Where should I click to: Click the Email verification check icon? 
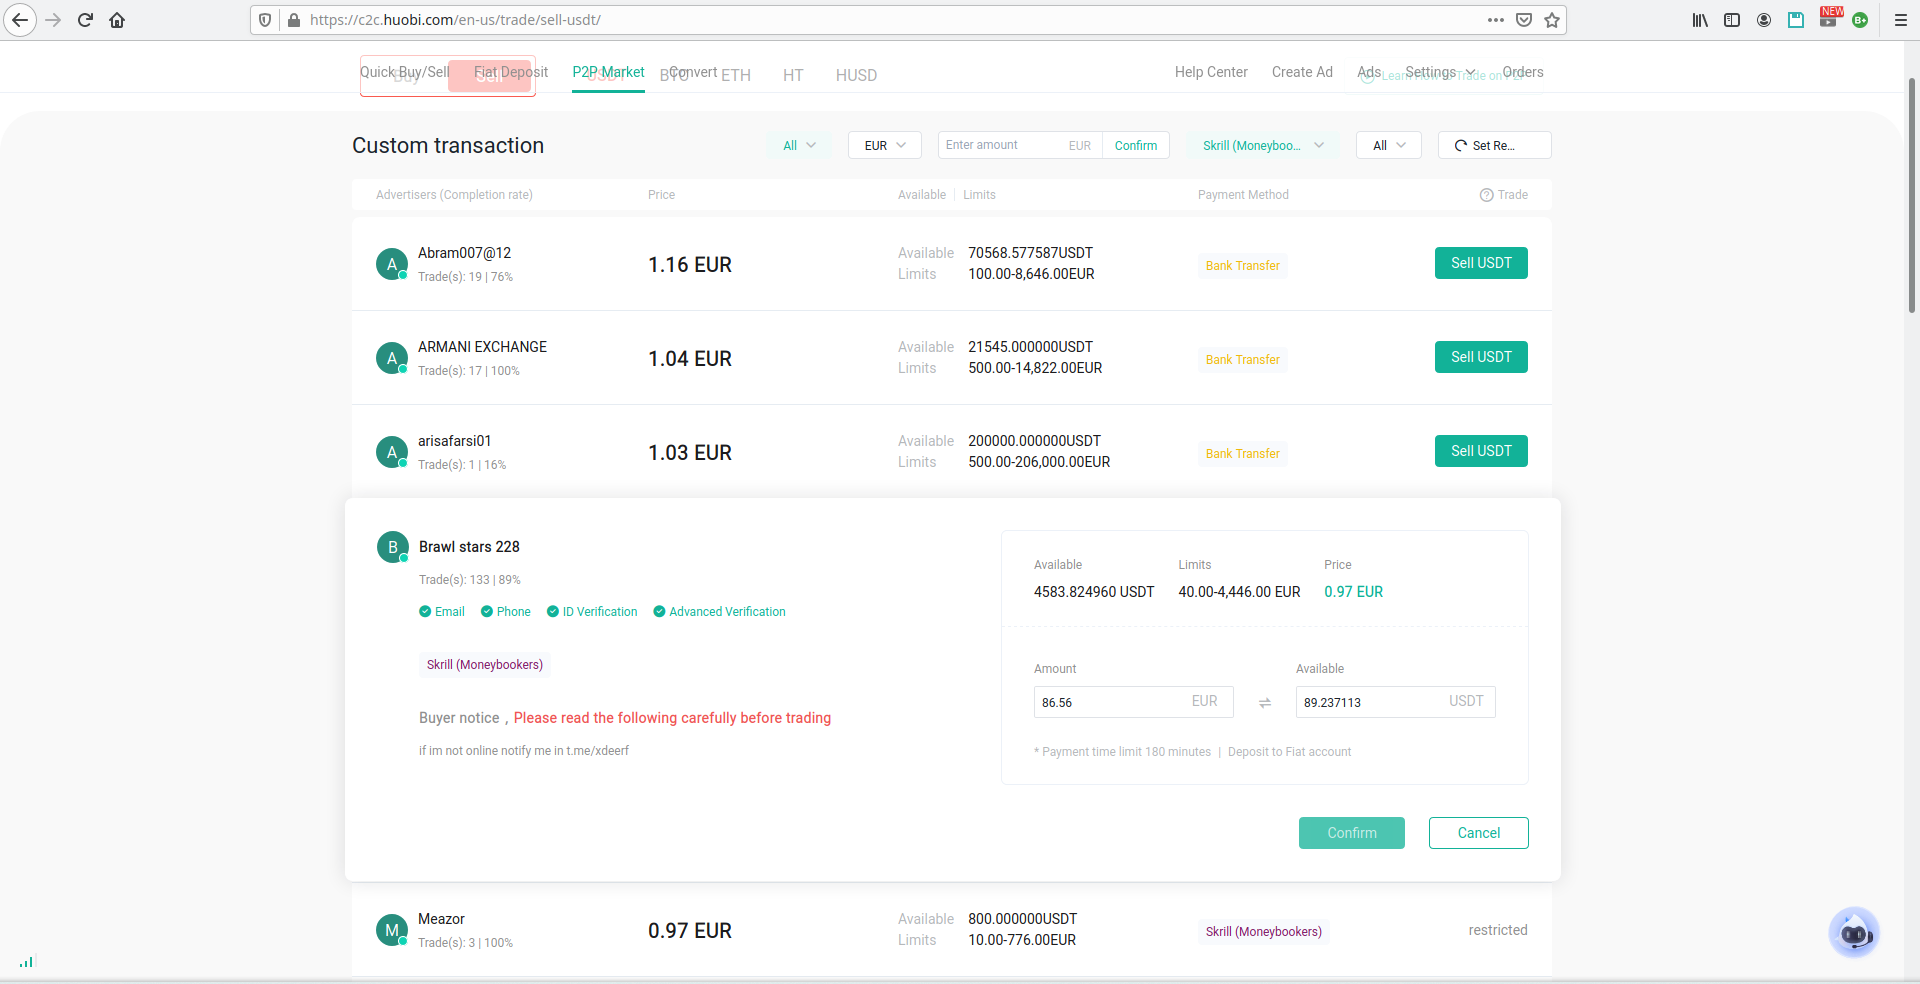pos(425,612)
